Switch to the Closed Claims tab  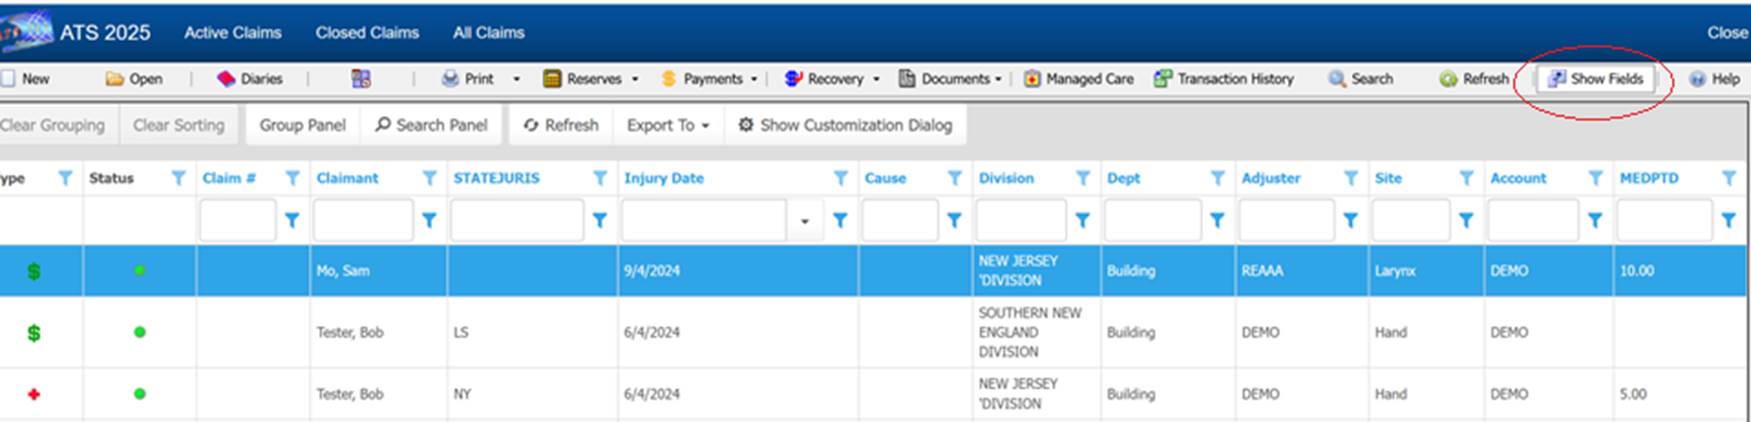click(x=367, y=33)
